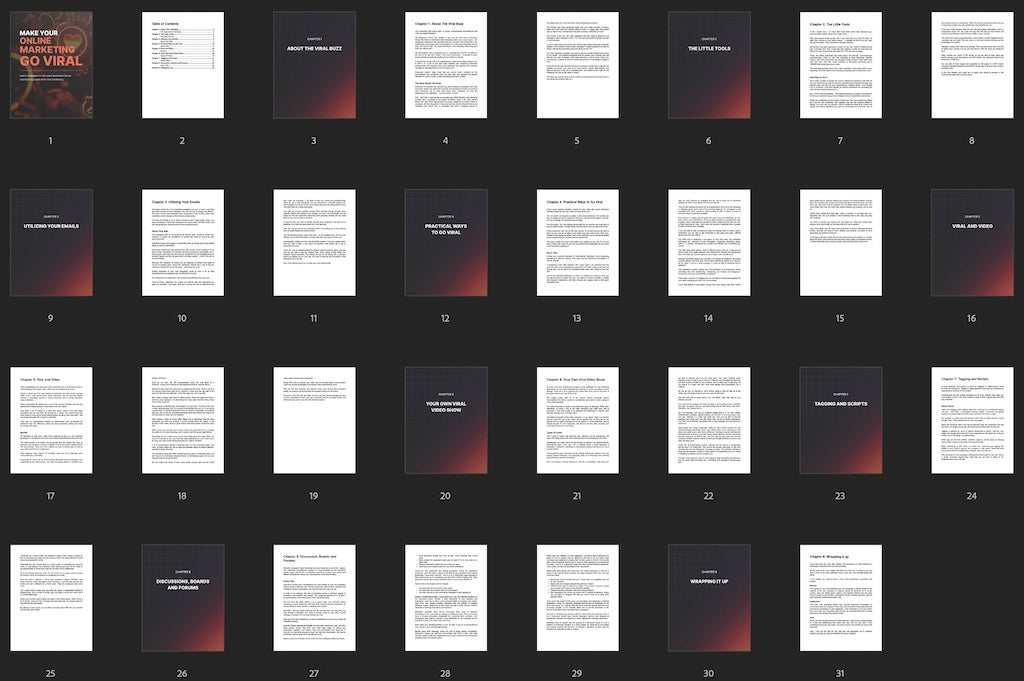Viewport: 1024px width, 681px height.
Task: Open Chapter 8 text page numbered 27
Action: (314, 597)
